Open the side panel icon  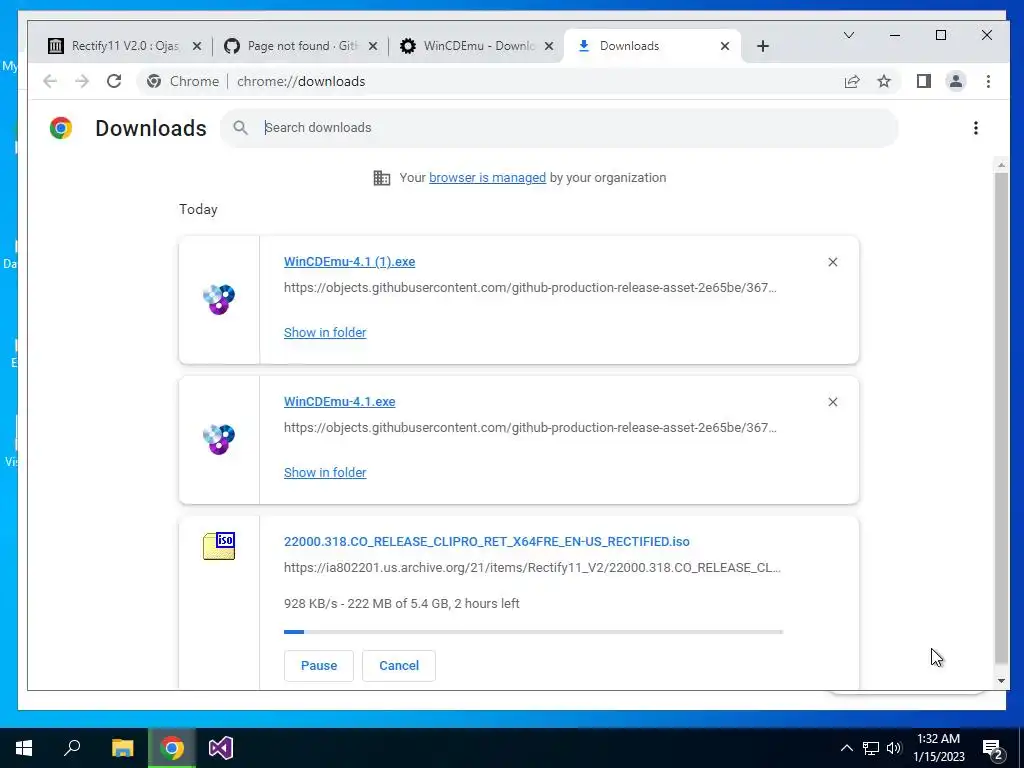point(923,81)
